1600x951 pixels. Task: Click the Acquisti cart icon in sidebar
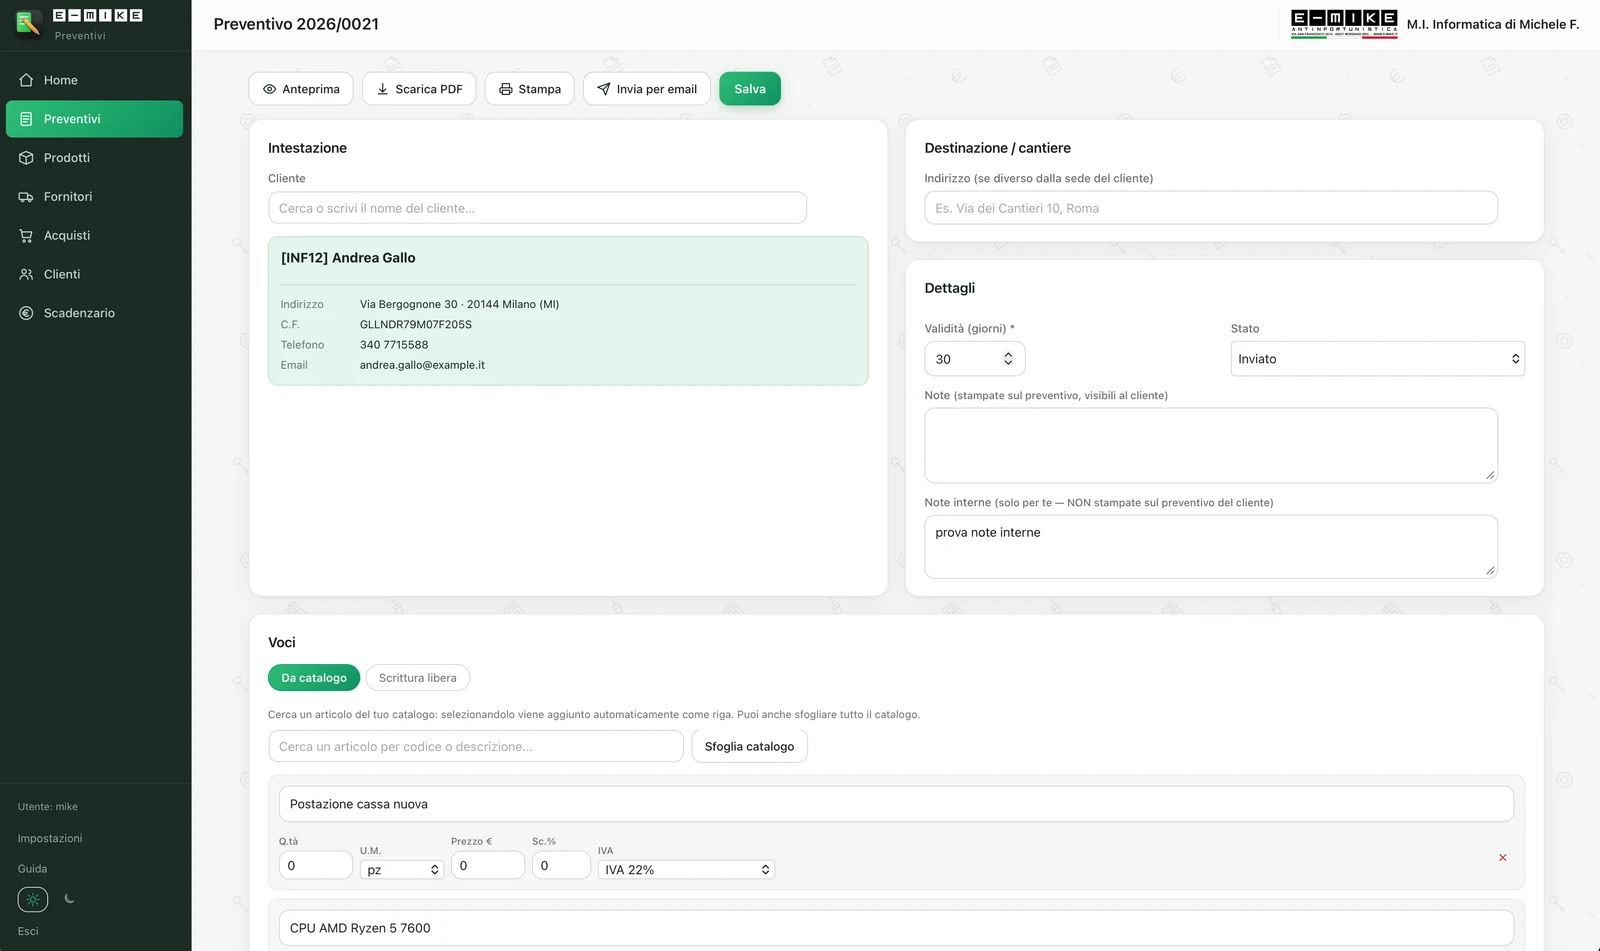[x=26, y=236]
